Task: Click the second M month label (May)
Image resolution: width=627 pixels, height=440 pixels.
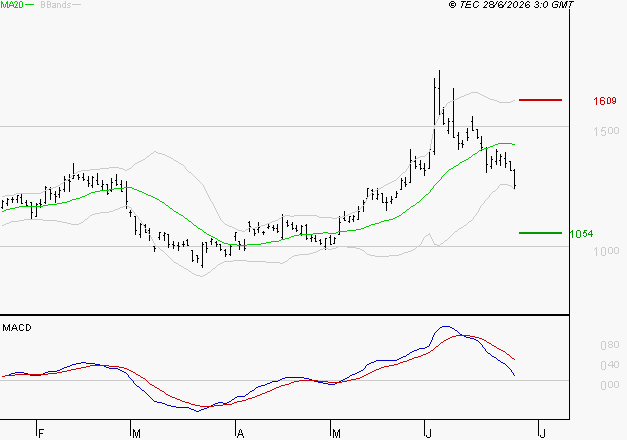Action: tap(336, 434)
